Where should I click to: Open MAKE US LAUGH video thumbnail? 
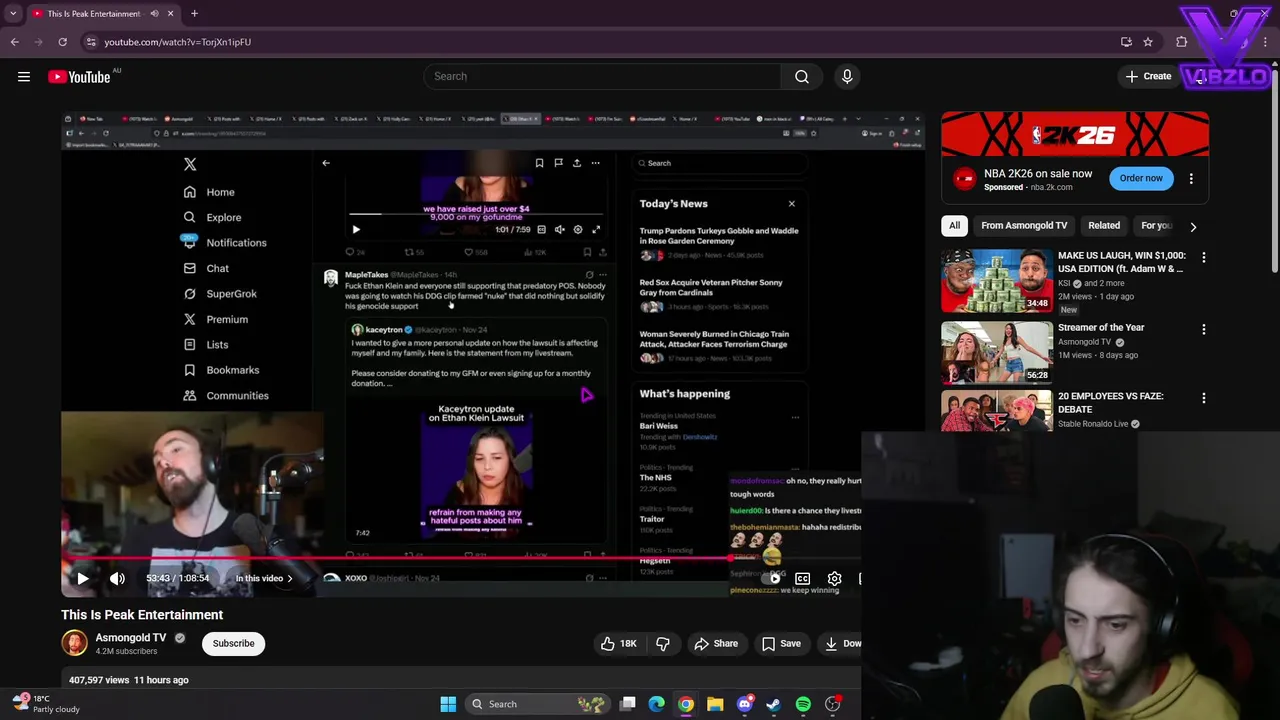[x=996, y=281]
